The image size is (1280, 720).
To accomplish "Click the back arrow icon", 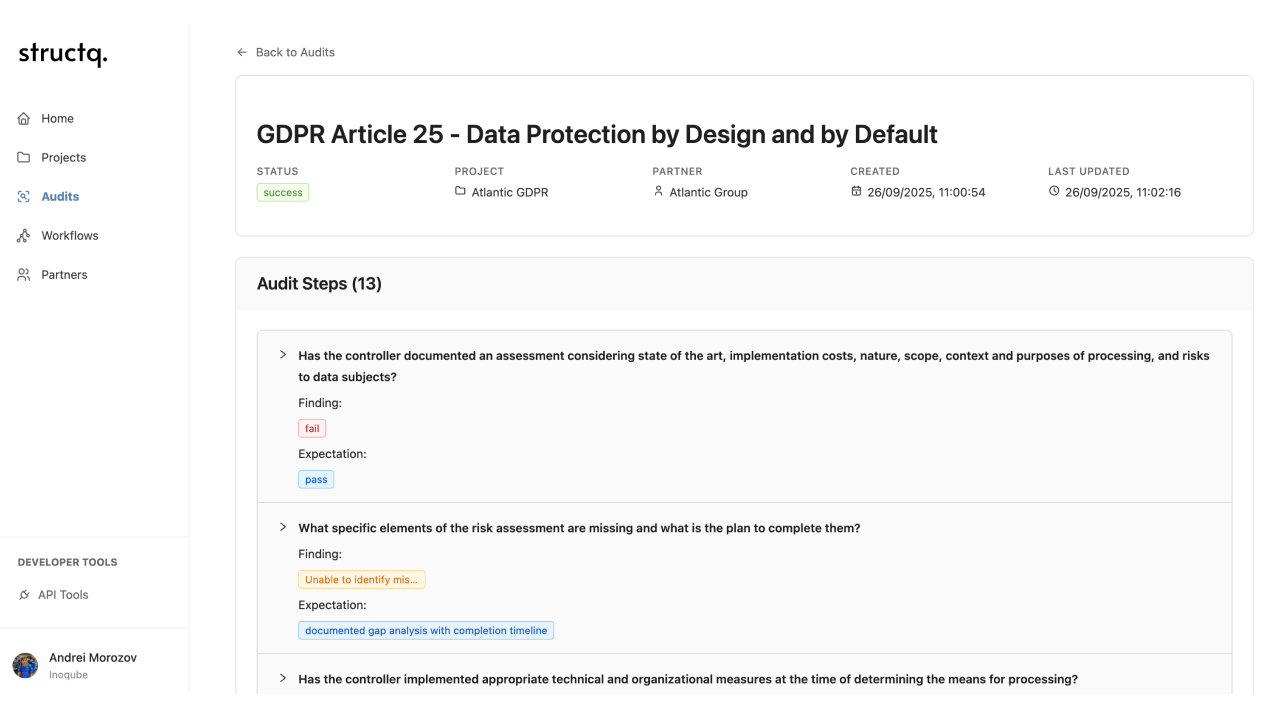I will pos(242,52).
